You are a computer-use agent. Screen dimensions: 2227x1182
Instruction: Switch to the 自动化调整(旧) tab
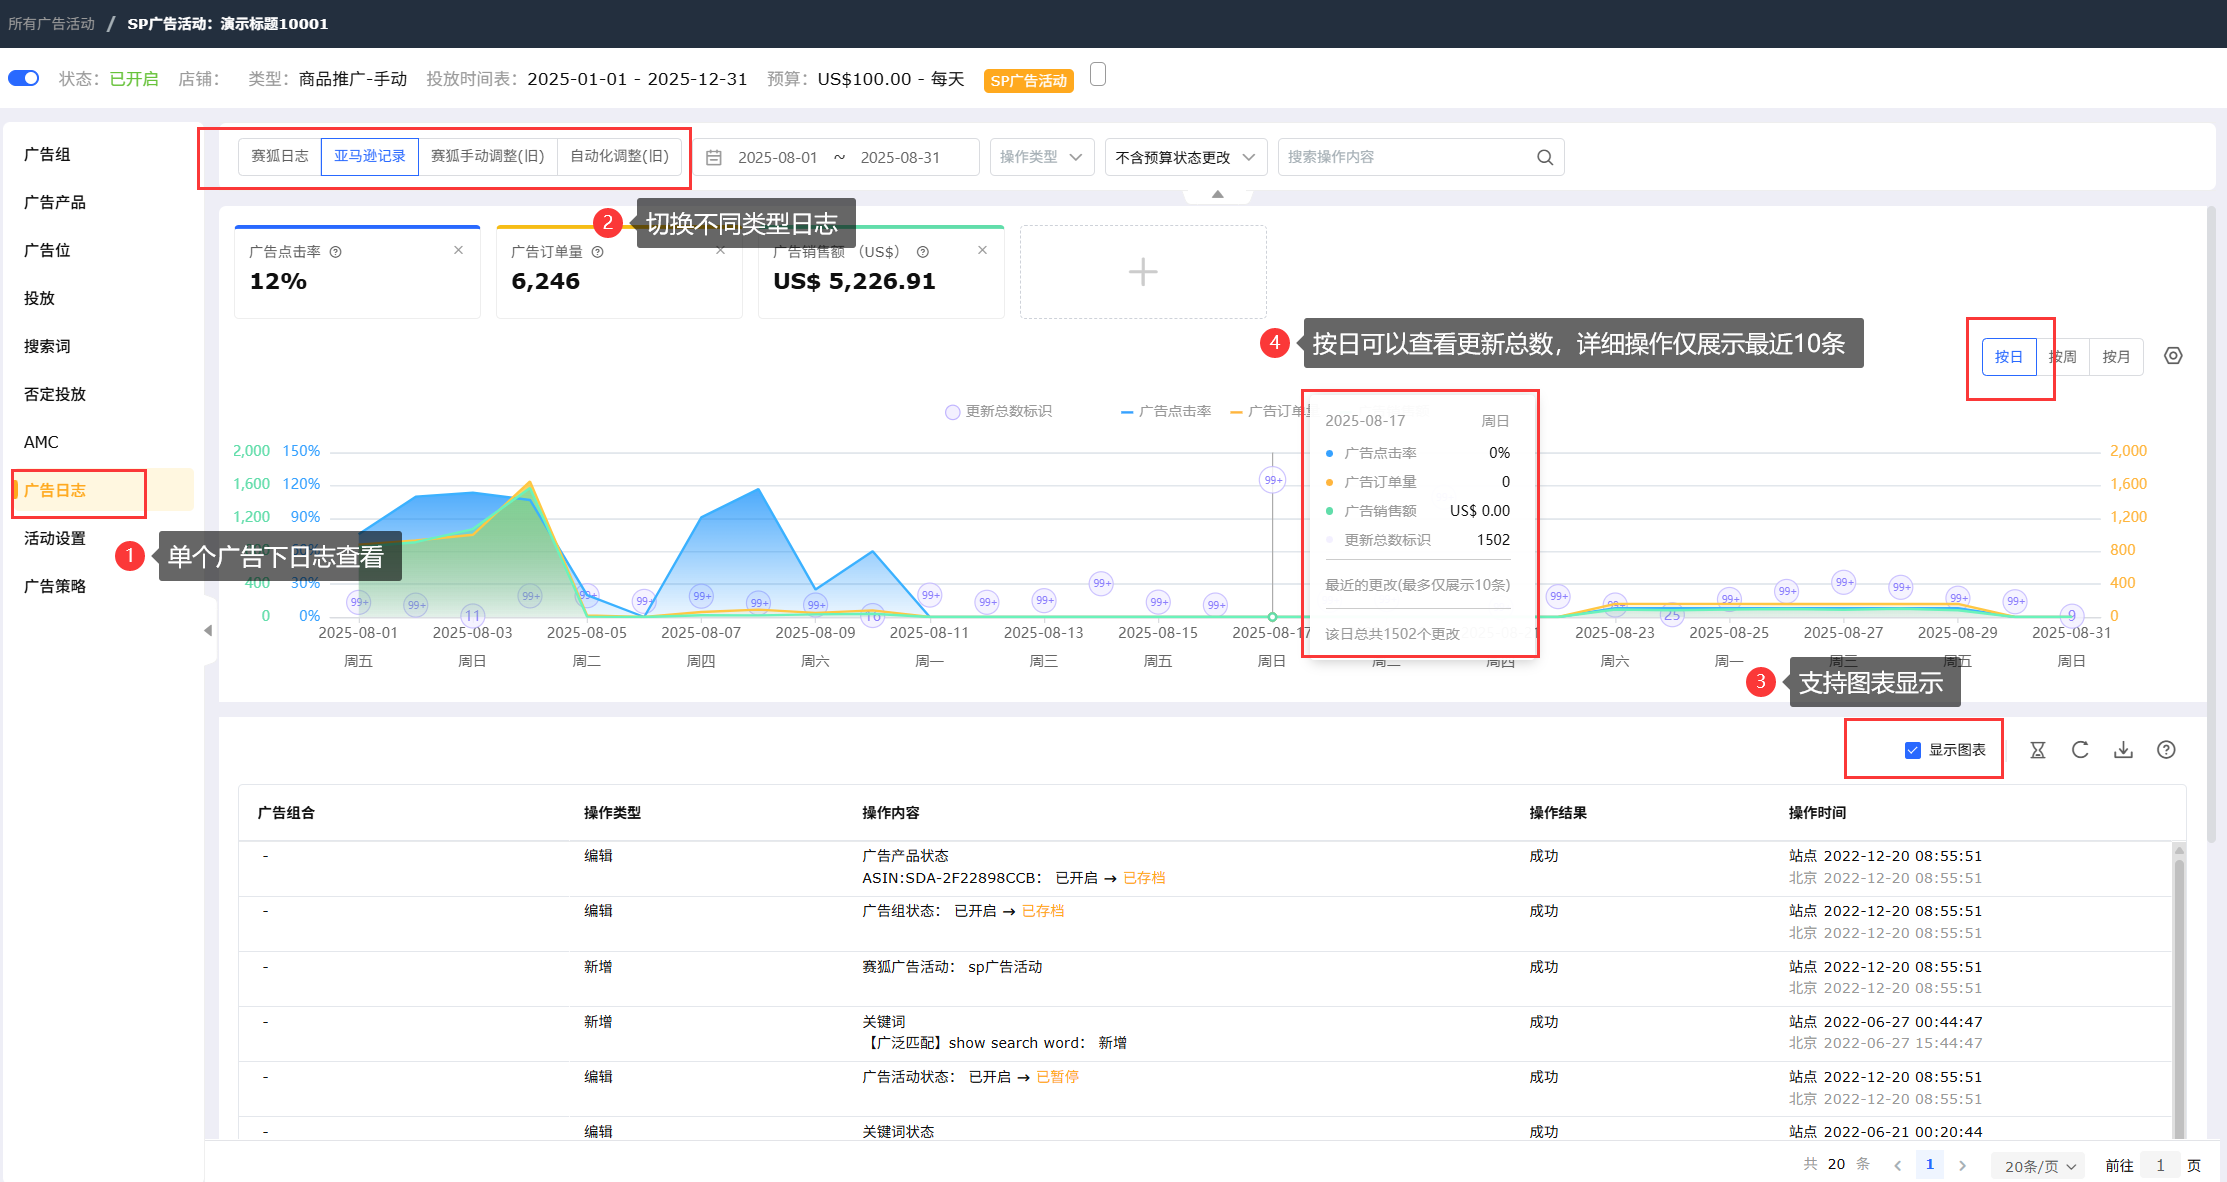click(619, 156)
